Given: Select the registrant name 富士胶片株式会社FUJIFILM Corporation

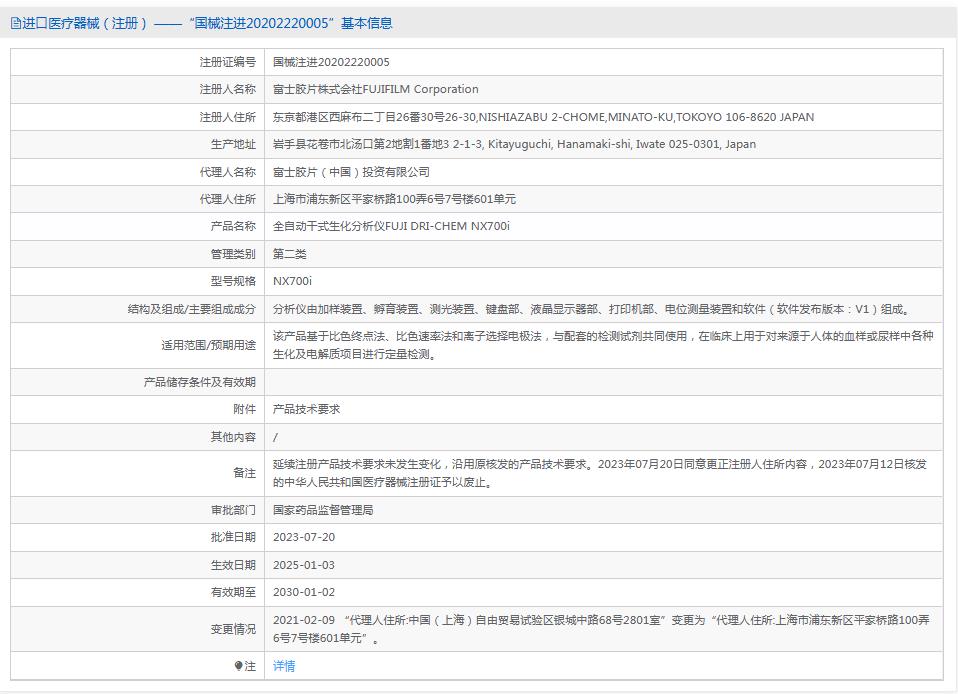Looking at the screenshot, I should click(x=375, y=89).
